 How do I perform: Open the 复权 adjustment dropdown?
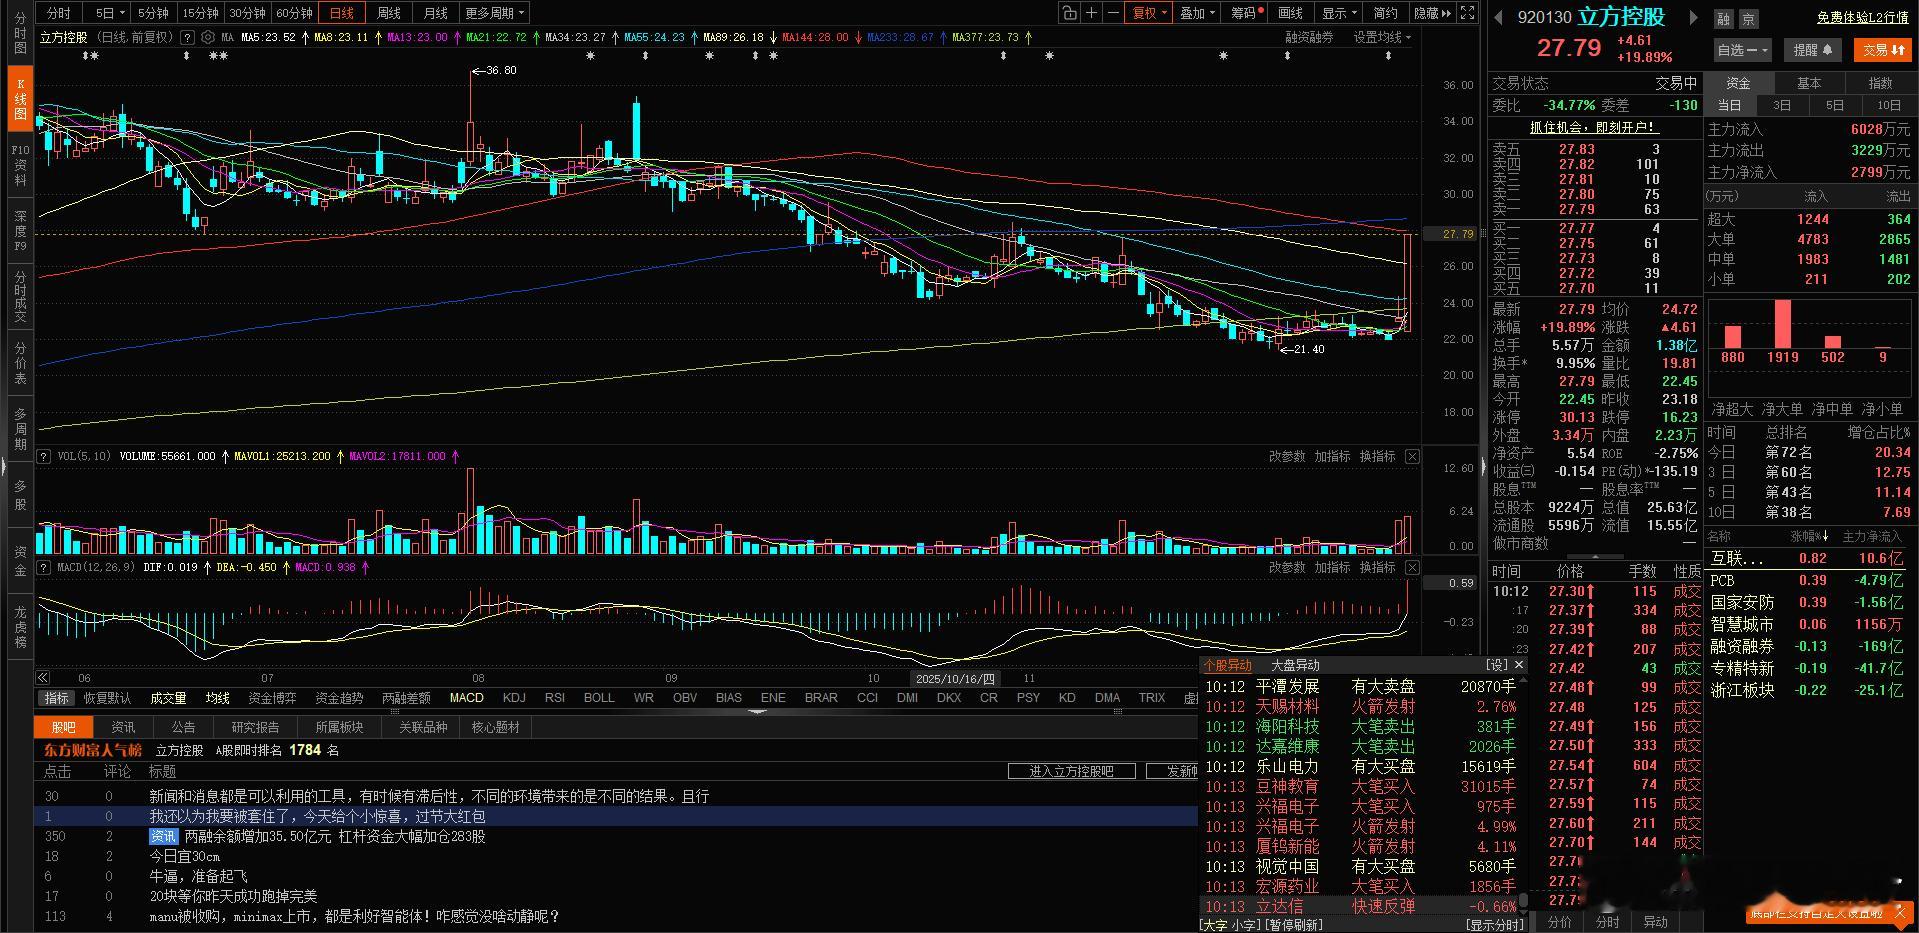pos(1149,13)
